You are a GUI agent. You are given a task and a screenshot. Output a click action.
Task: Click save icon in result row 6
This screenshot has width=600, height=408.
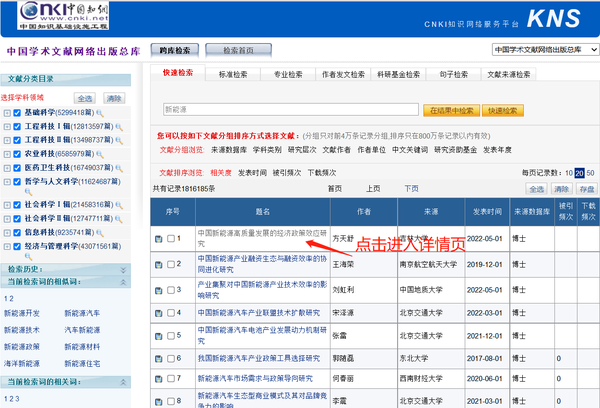click(158, 359)
